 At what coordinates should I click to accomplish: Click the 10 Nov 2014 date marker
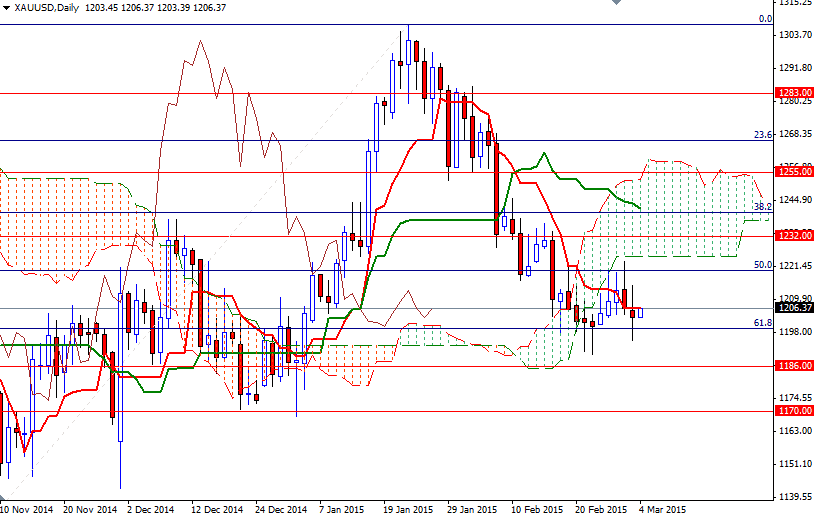[x=26, y=508]
